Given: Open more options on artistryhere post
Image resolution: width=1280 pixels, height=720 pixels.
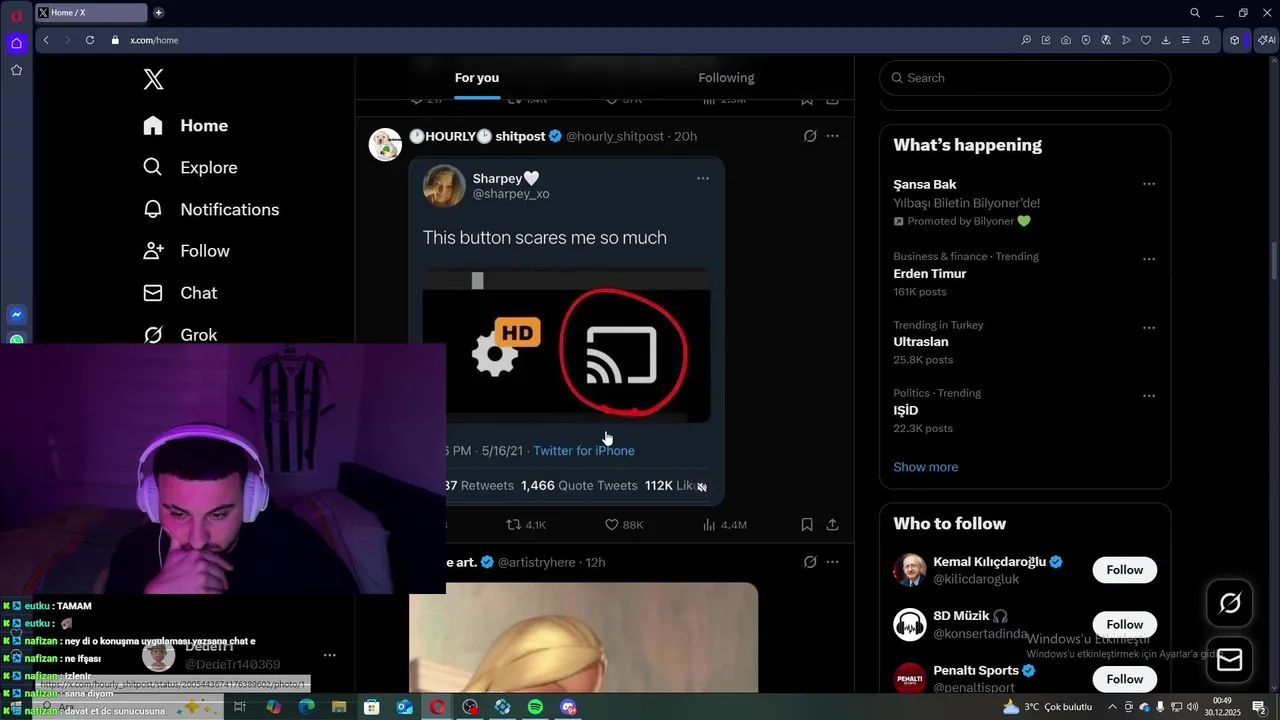Looking at the screenshot, I should coord(832,562).
